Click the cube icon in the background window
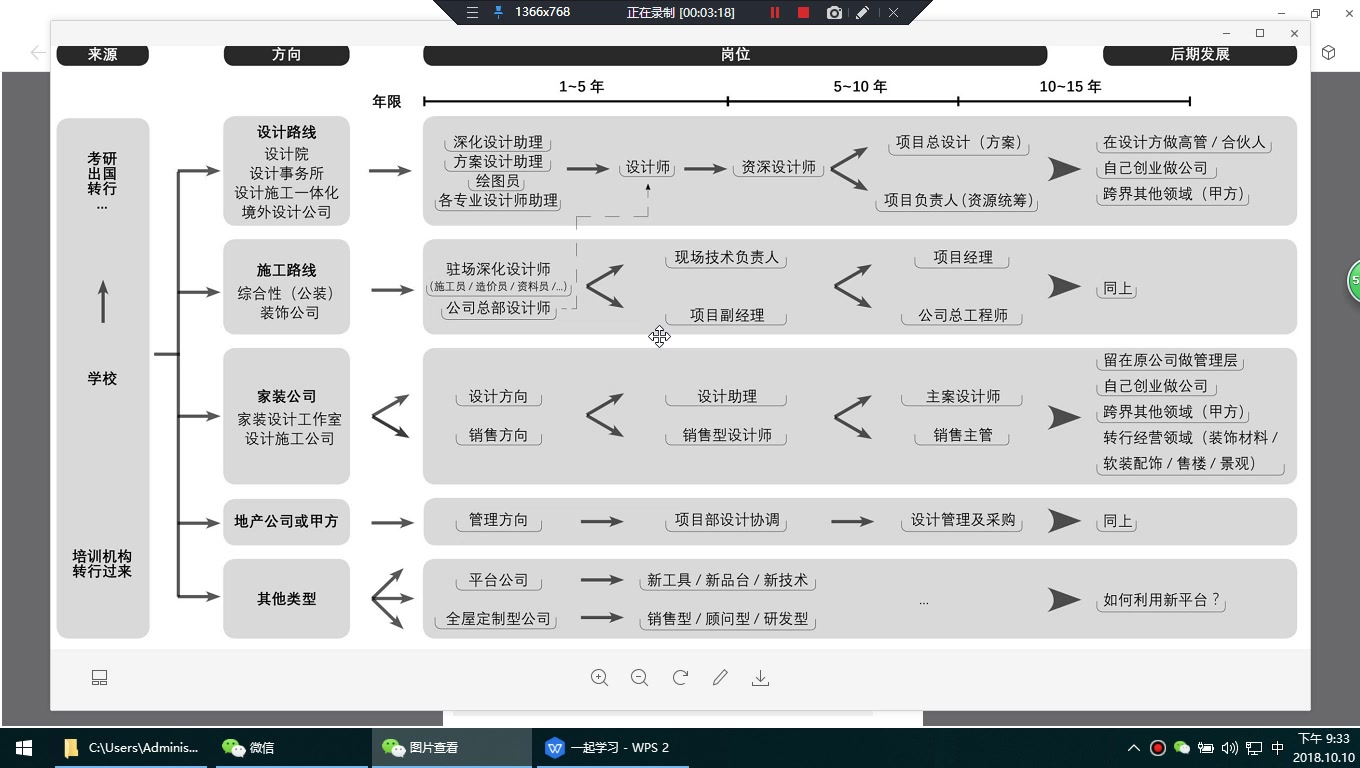1360x768 pixels. click(1329, 53)
